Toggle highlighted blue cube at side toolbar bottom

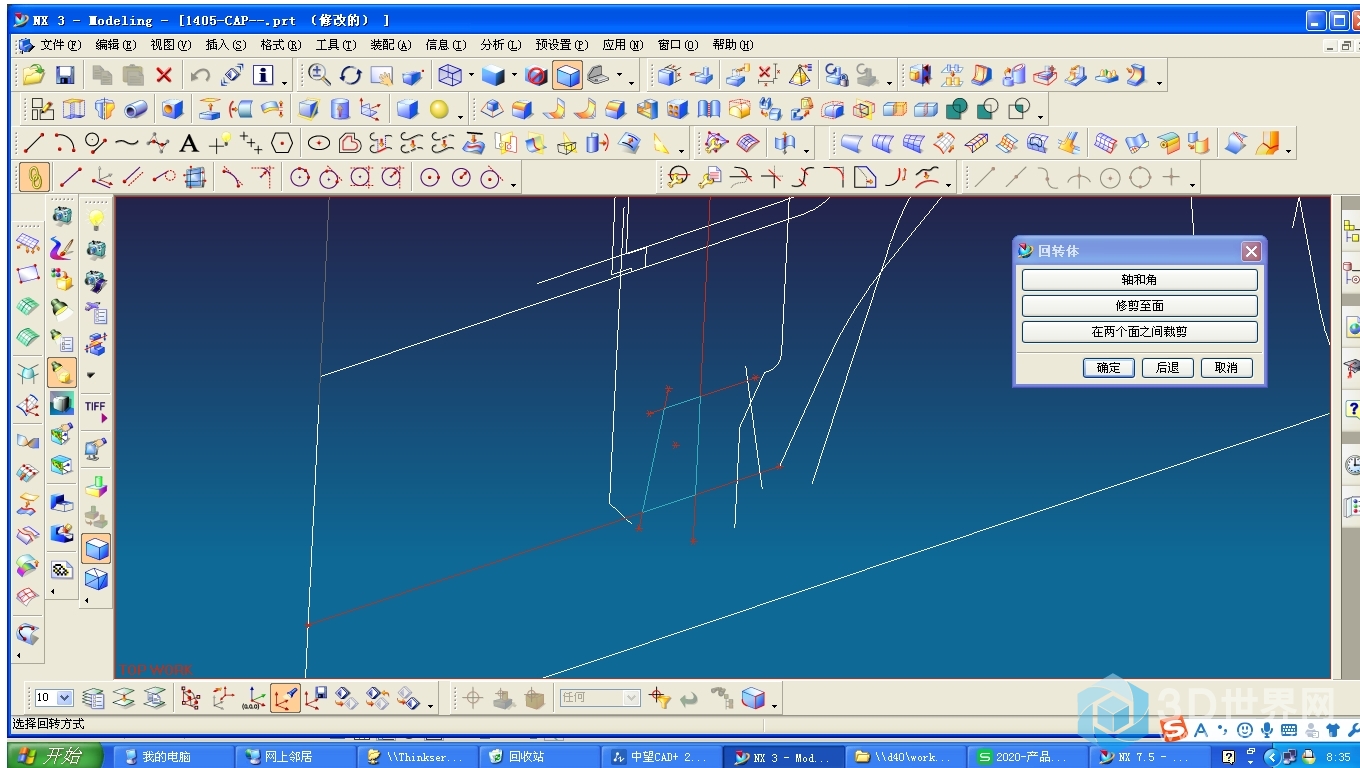pos(96,548)
